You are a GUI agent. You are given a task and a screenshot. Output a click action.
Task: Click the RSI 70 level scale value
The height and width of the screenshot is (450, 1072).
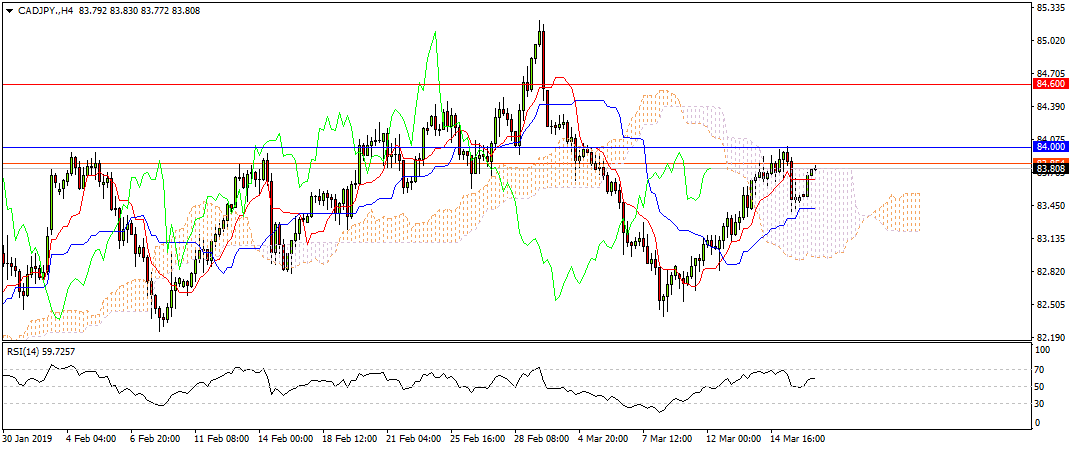pos(1041,369)
